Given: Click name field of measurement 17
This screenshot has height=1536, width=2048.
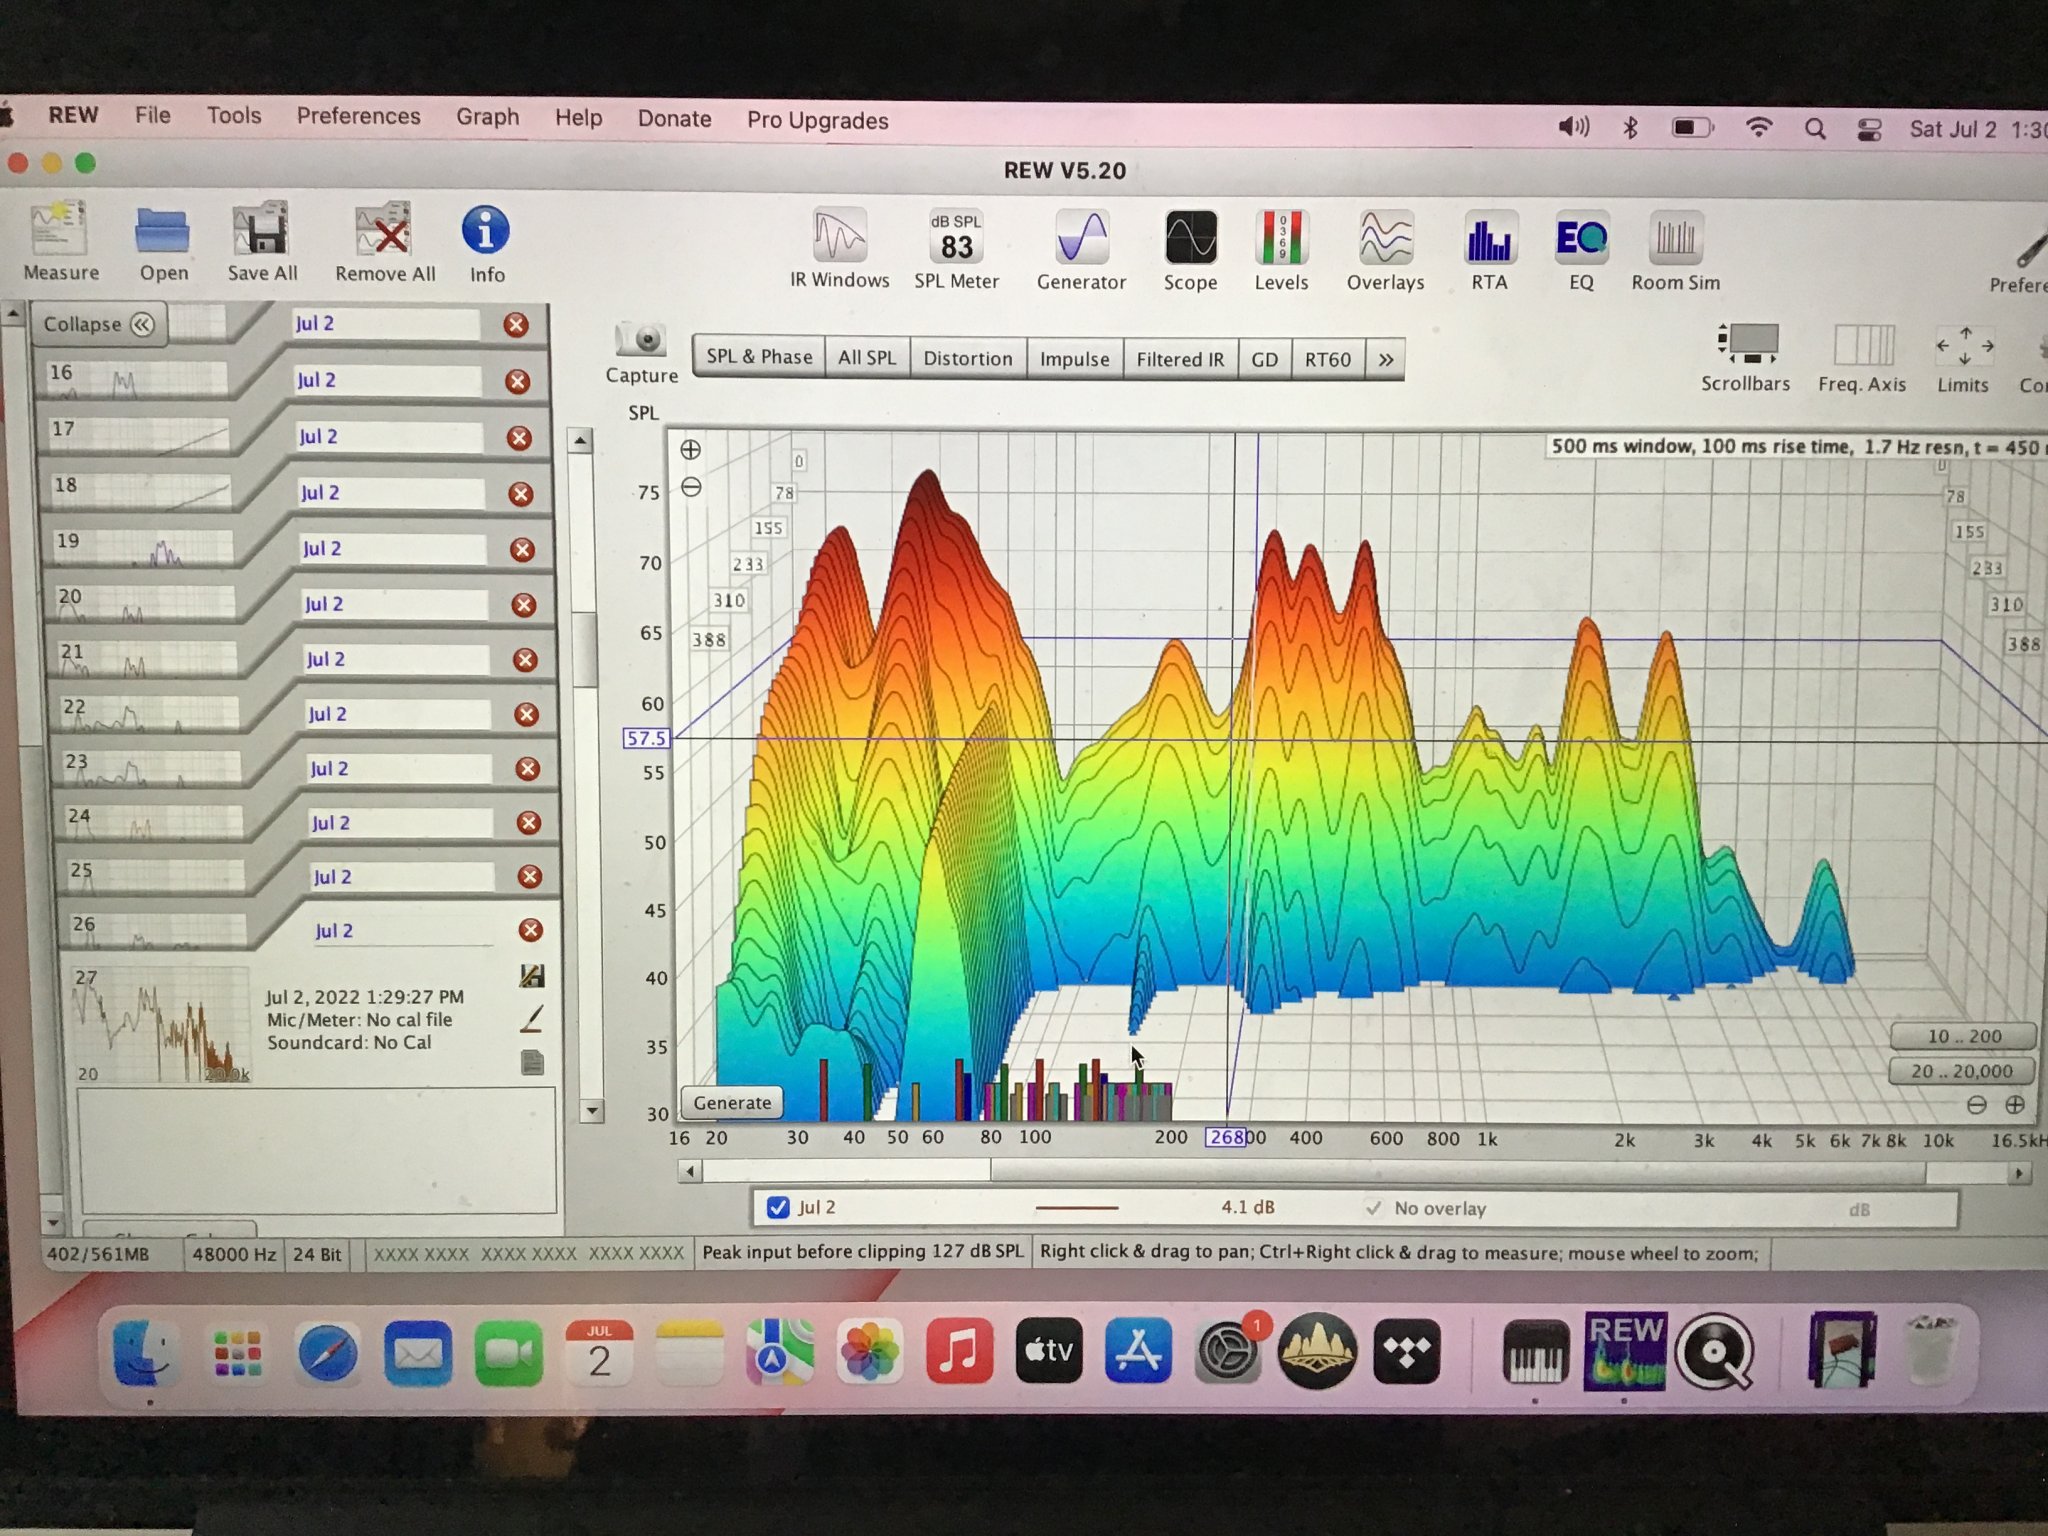Looking at the screenshot, I should 390,436.
